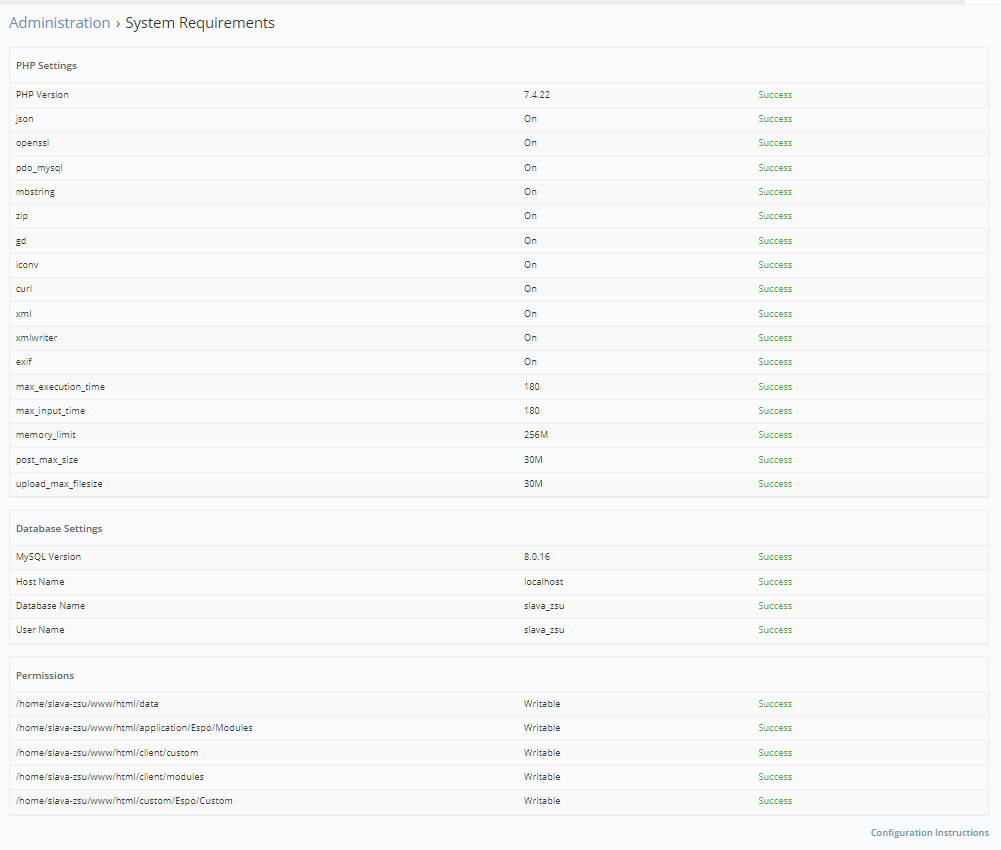Screen dimensions: 1001x850
Task: Click the memory_limit value 256M
Action: tap(536, 435)
